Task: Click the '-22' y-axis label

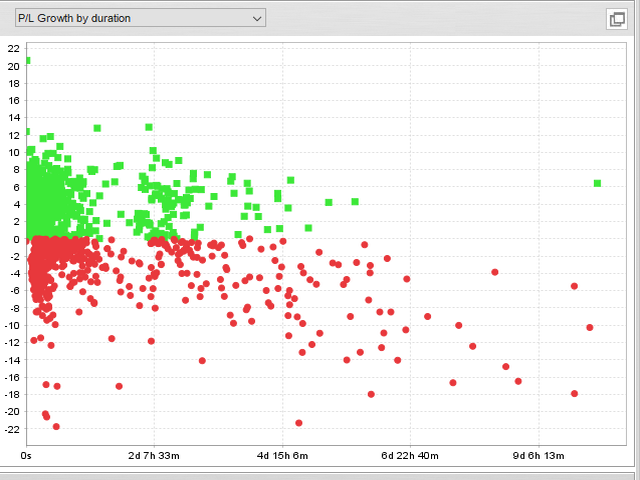Action: pyautogui.click(x=12, y=429)
